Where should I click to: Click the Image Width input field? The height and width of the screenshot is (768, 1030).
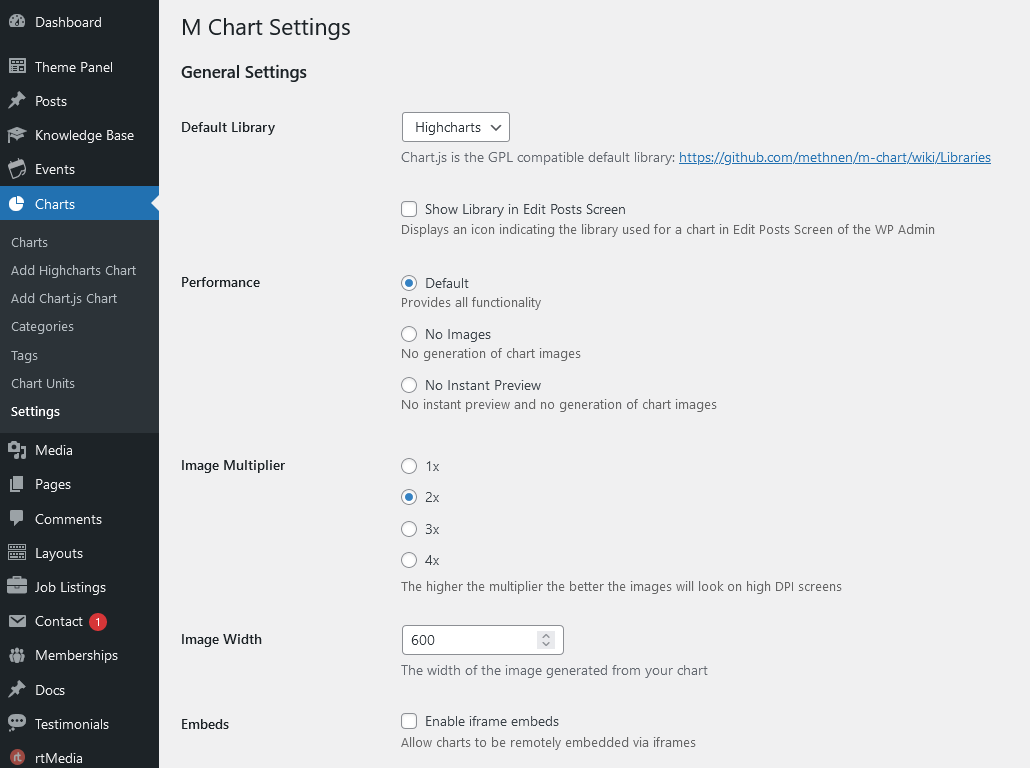click(x=483, y=640)
